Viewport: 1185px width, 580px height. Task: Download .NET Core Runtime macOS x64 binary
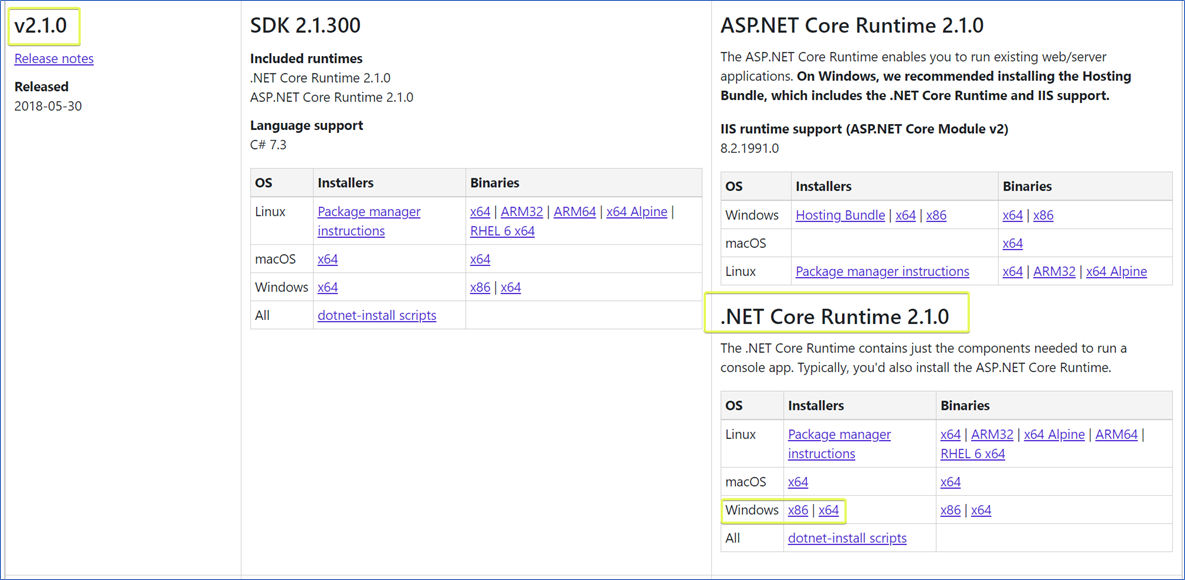pos(951,482)
